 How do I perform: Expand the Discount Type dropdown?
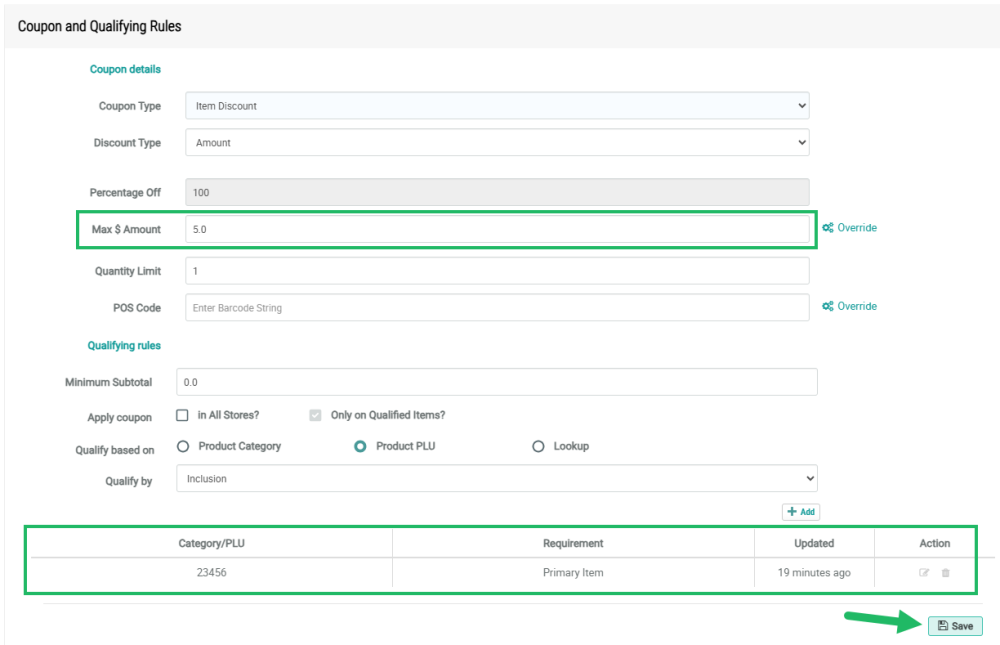pos(497,143)
